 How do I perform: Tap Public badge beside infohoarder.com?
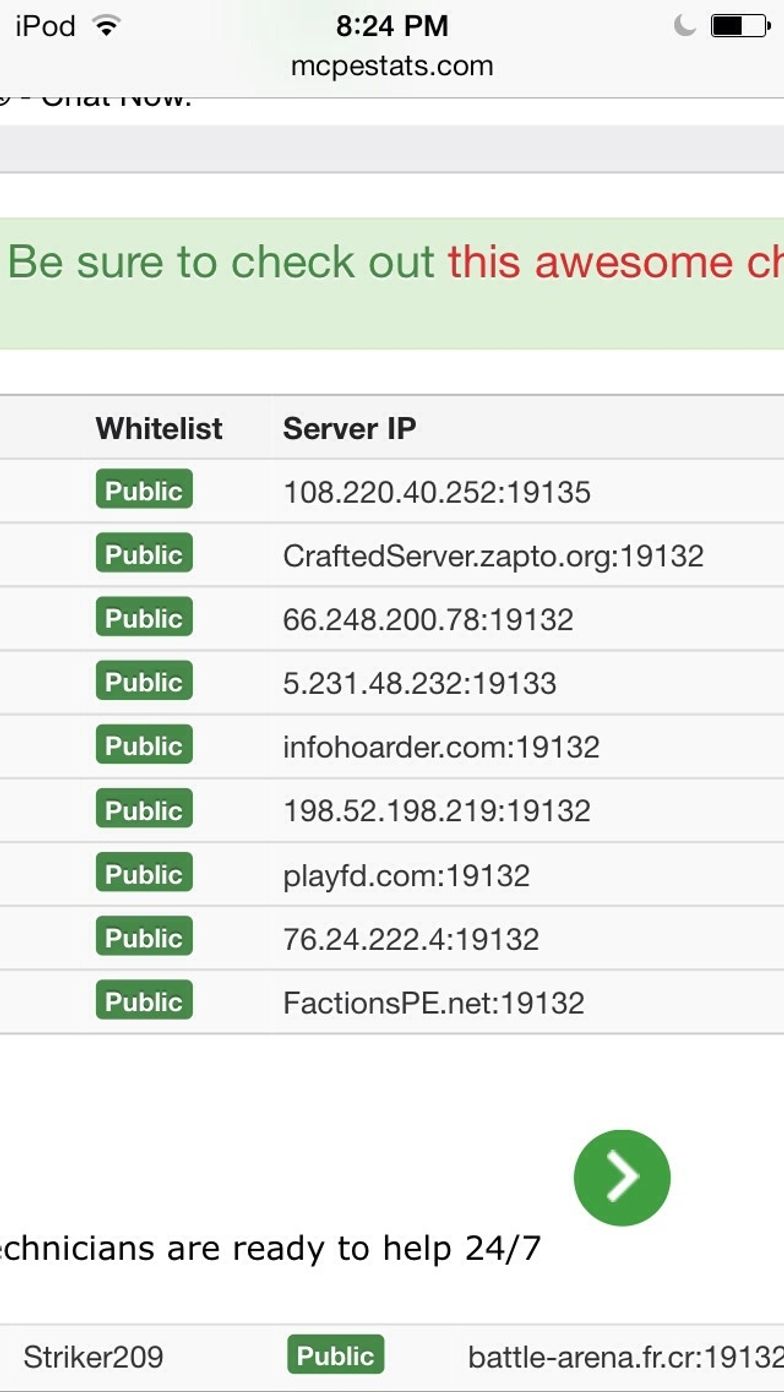click(x=144, y=745)
